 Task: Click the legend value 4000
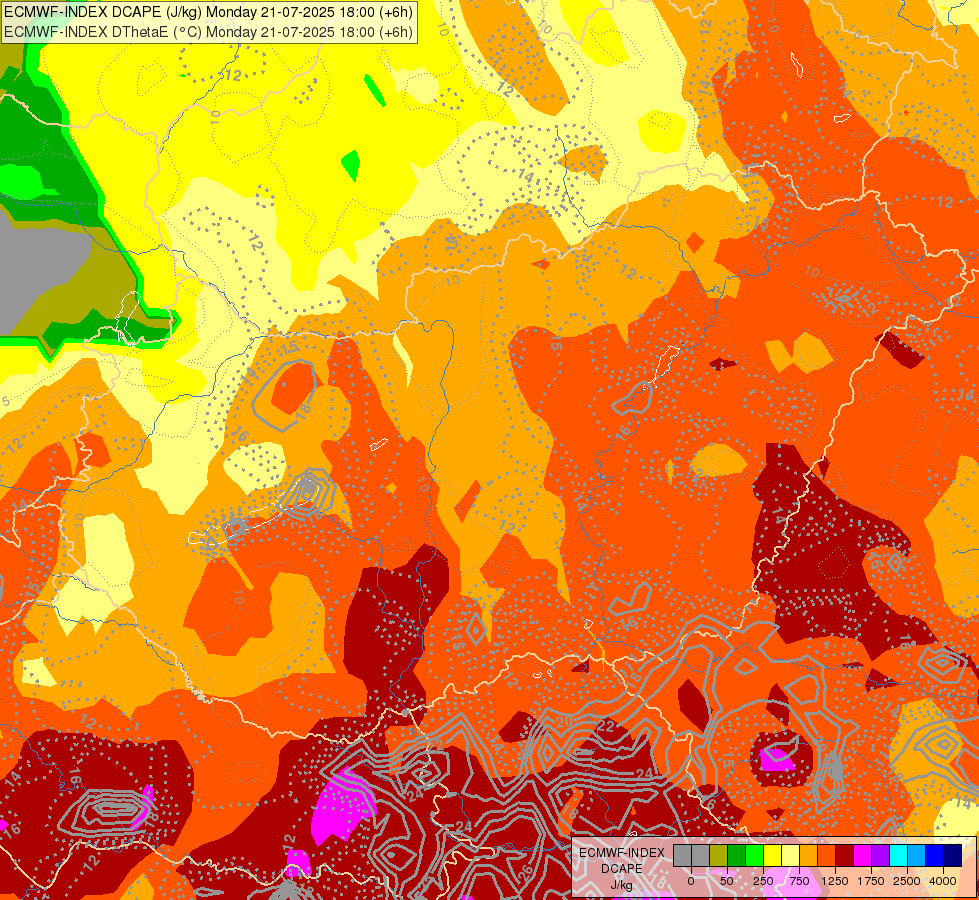pyautogui.click(x=943, y=881)
